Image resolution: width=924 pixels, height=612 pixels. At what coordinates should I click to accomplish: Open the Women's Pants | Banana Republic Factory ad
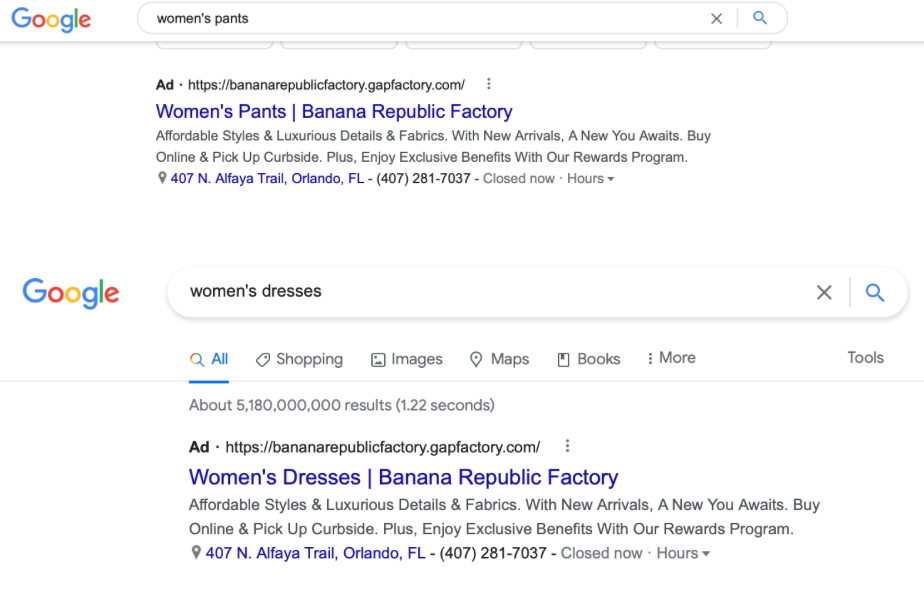click(x=334, y=111)
